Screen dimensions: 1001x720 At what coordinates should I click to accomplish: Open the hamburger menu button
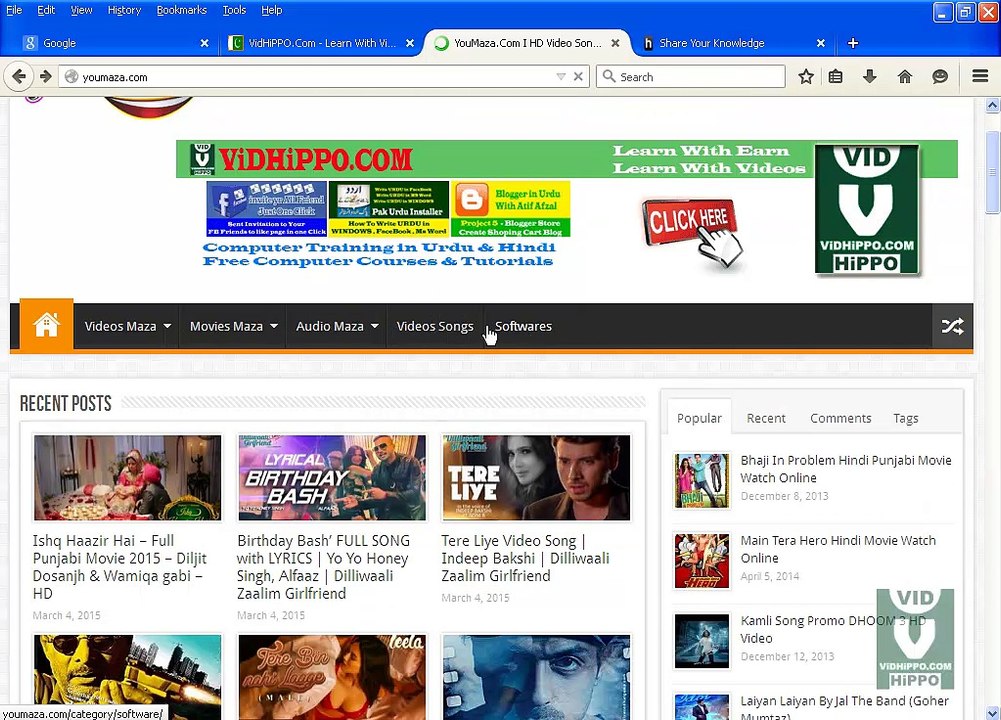tap(980, 77)
